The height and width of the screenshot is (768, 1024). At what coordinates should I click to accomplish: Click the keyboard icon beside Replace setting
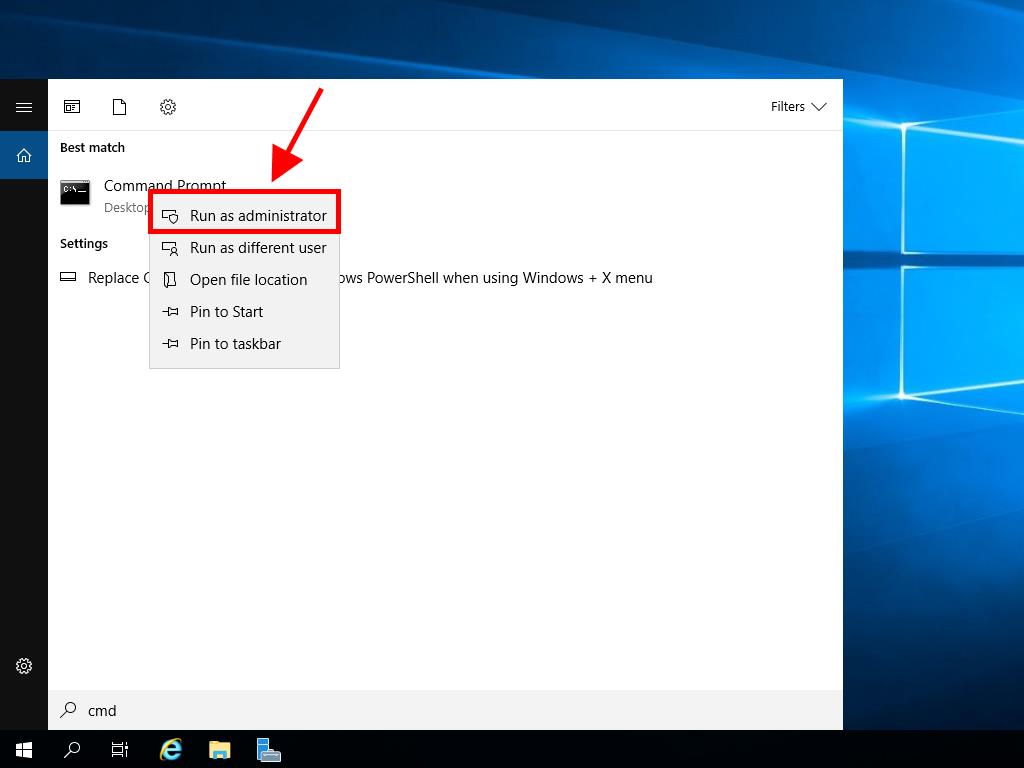click(68, 277)
